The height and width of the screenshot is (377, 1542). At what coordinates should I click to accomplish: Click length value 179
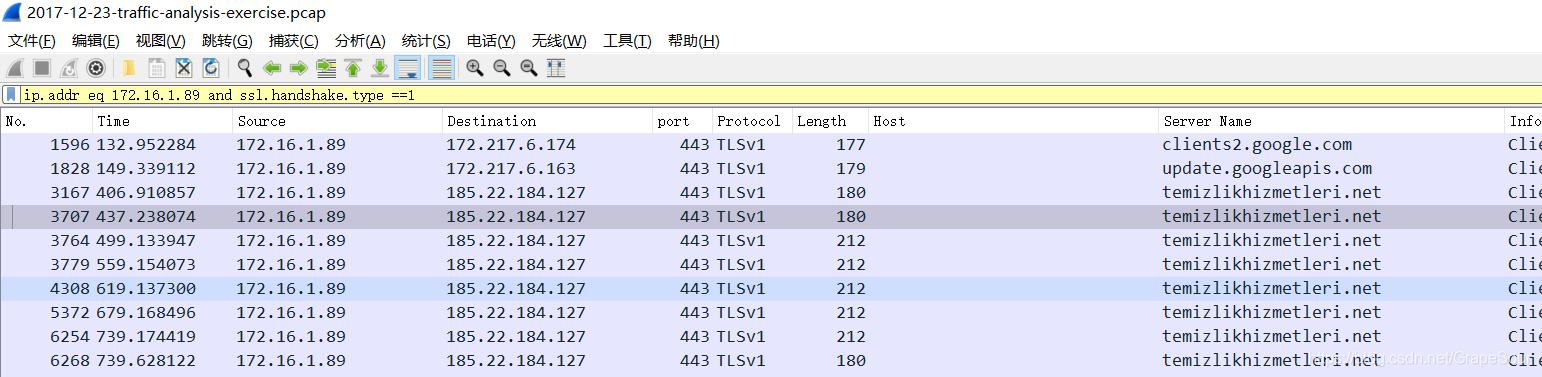tap(851, 168)
